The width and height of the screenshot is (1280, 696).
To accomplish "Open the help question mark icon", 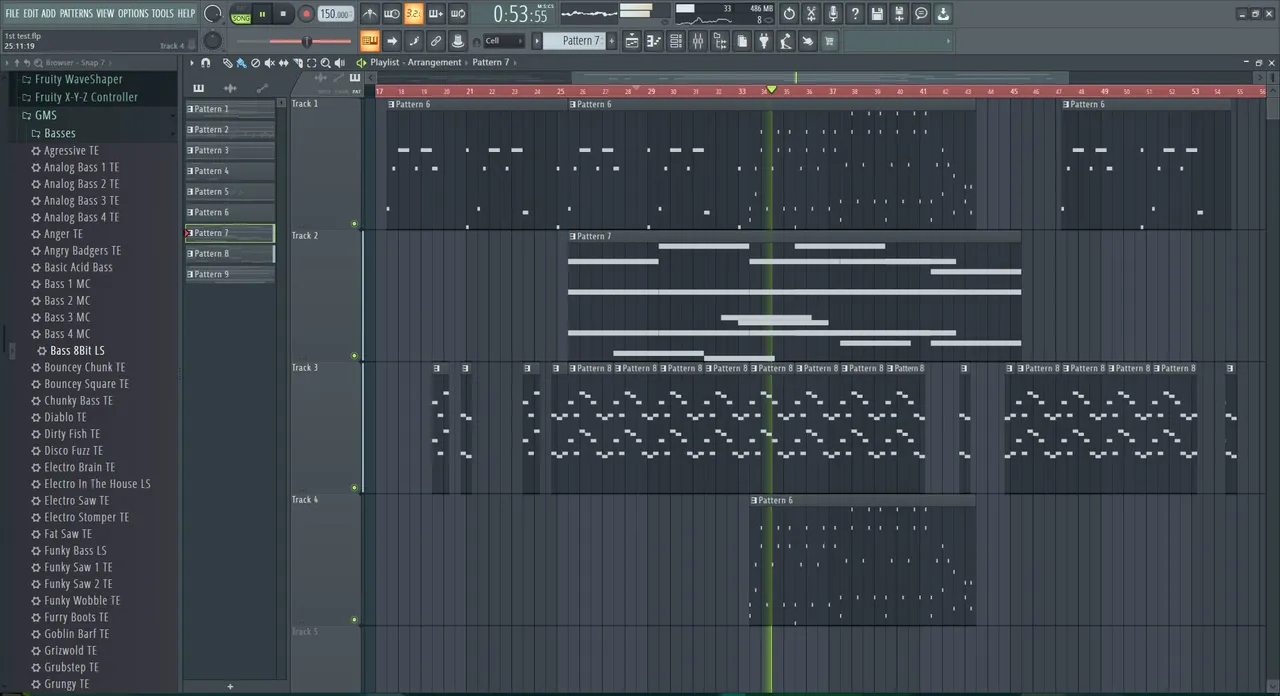I will (x=855, y=14).
